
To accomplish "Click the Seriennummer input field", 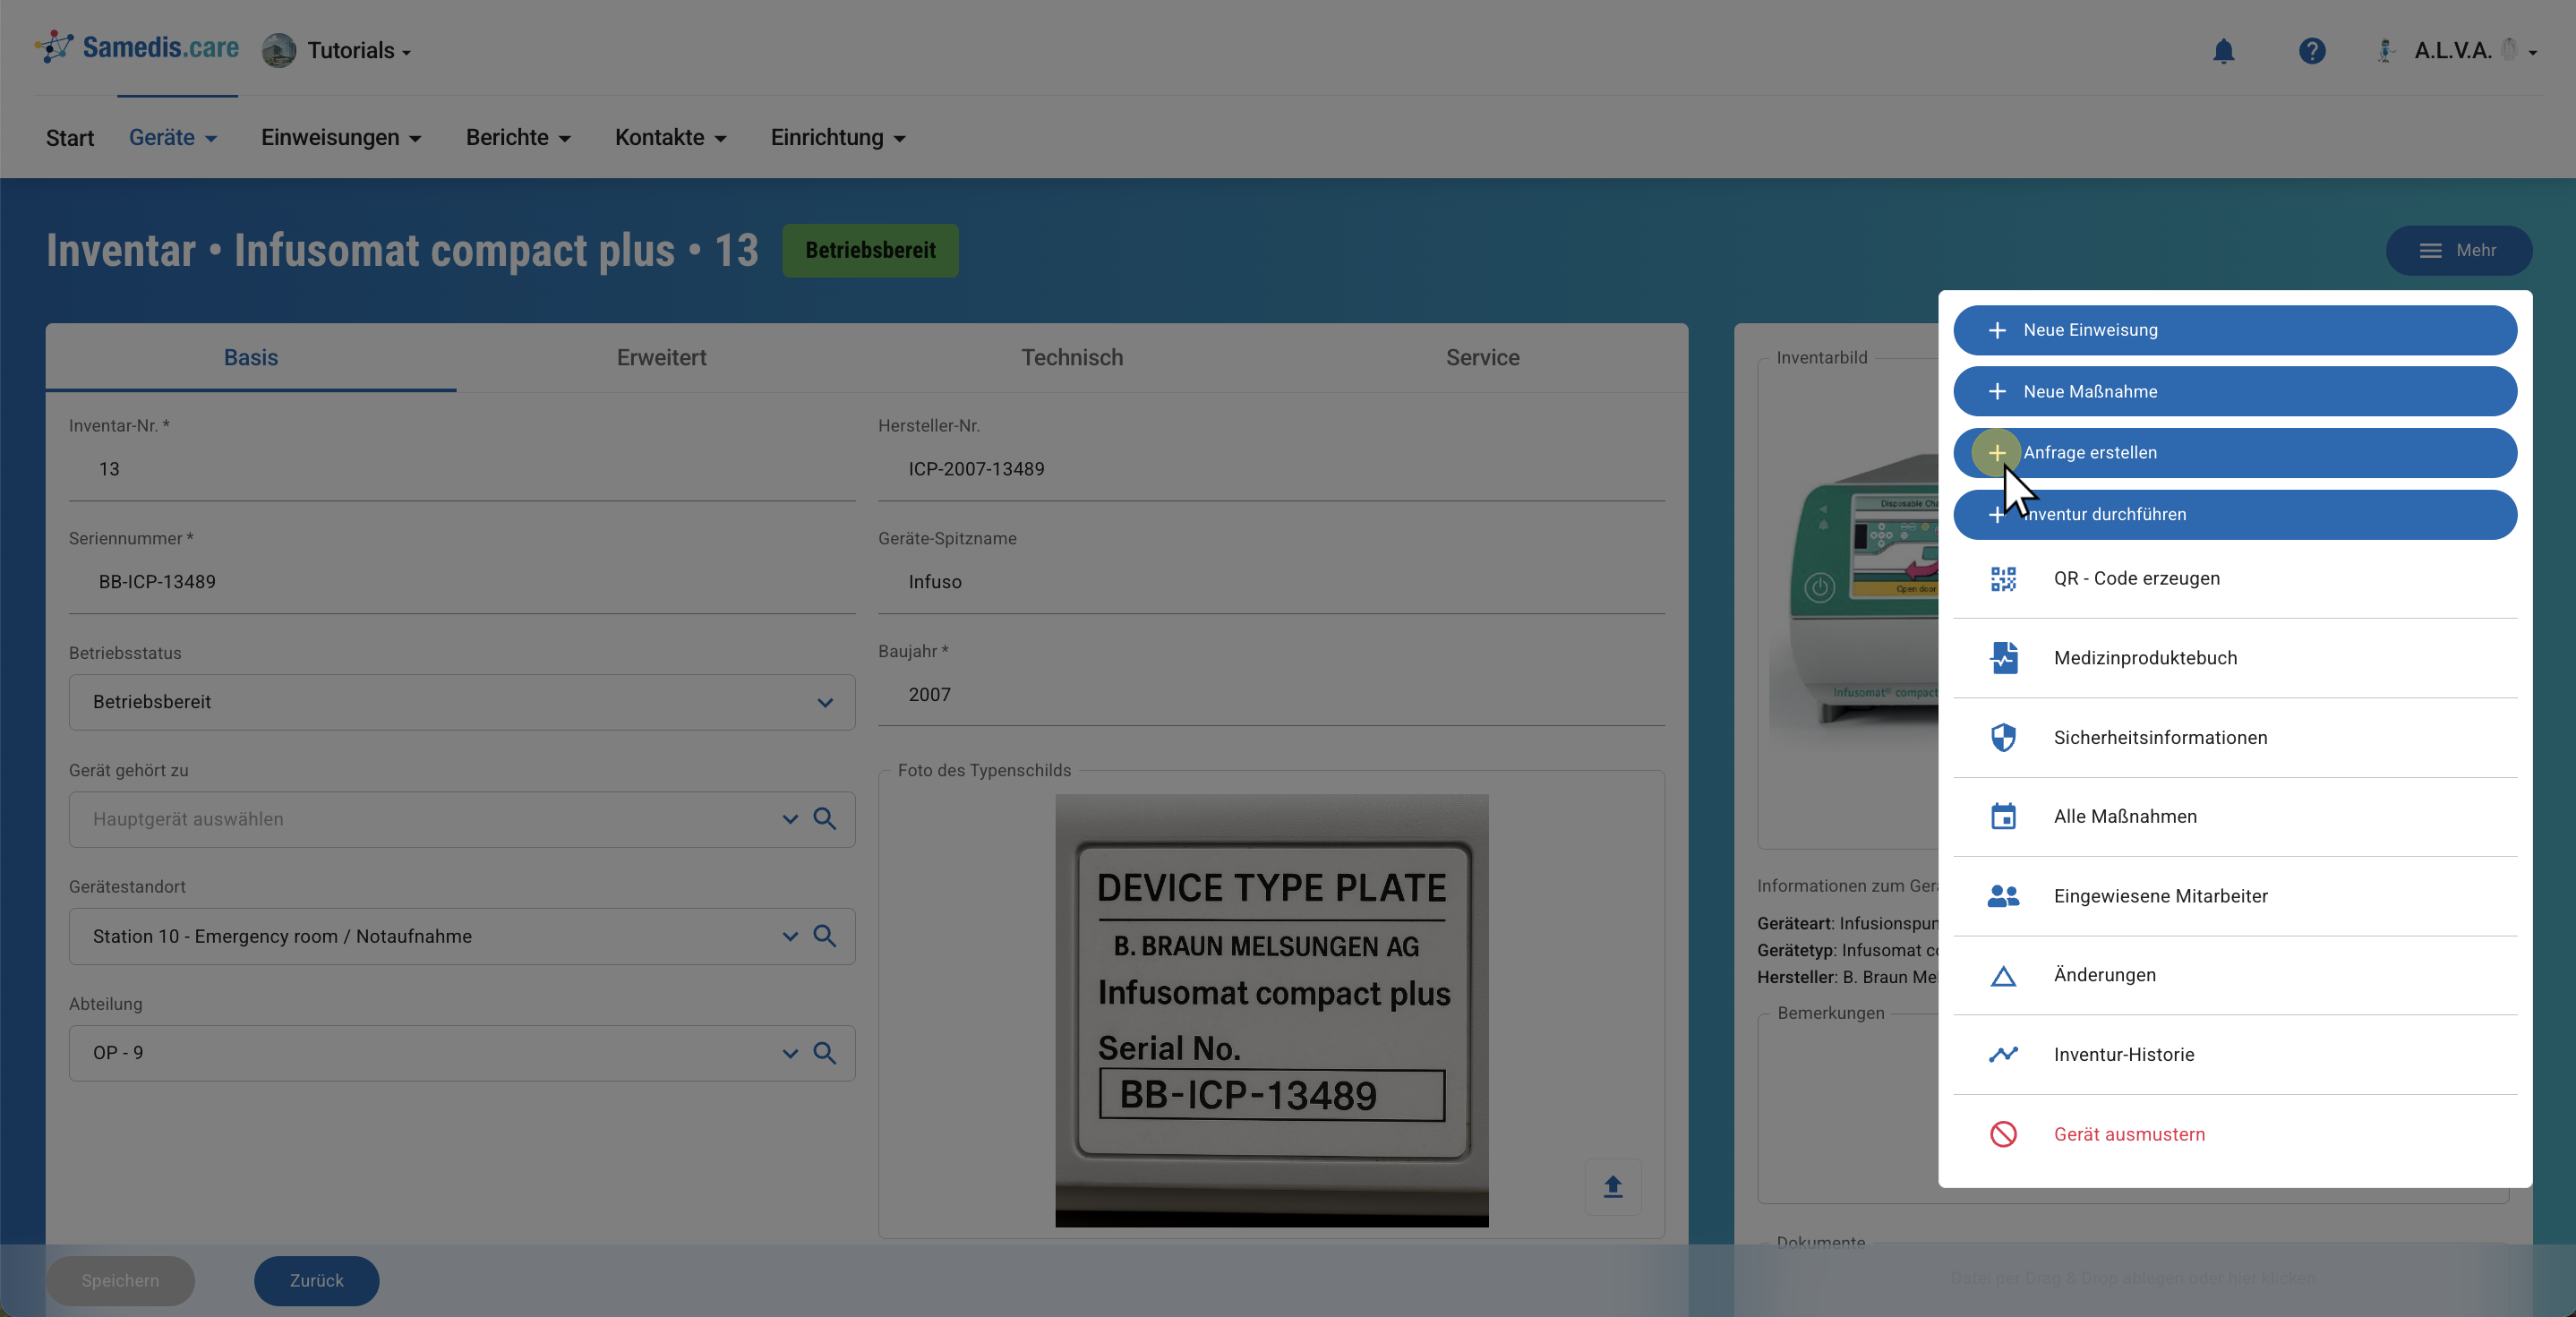I will tap(461, 582).
